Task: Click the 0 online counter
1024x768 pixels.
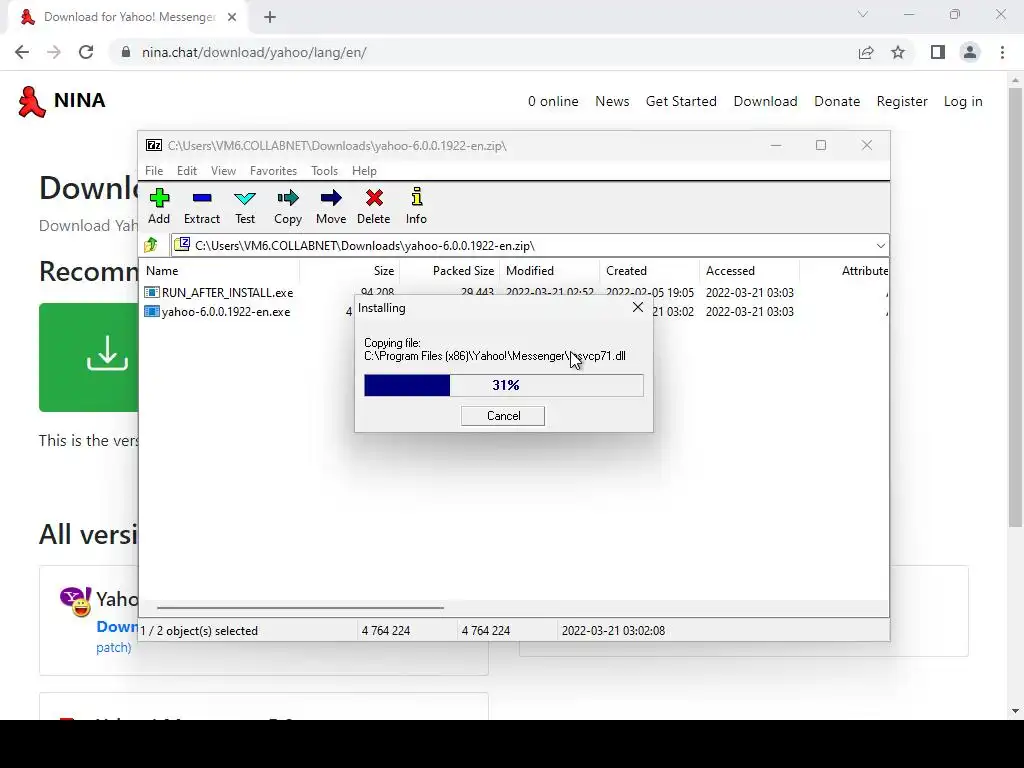Action: coord(553,101)
